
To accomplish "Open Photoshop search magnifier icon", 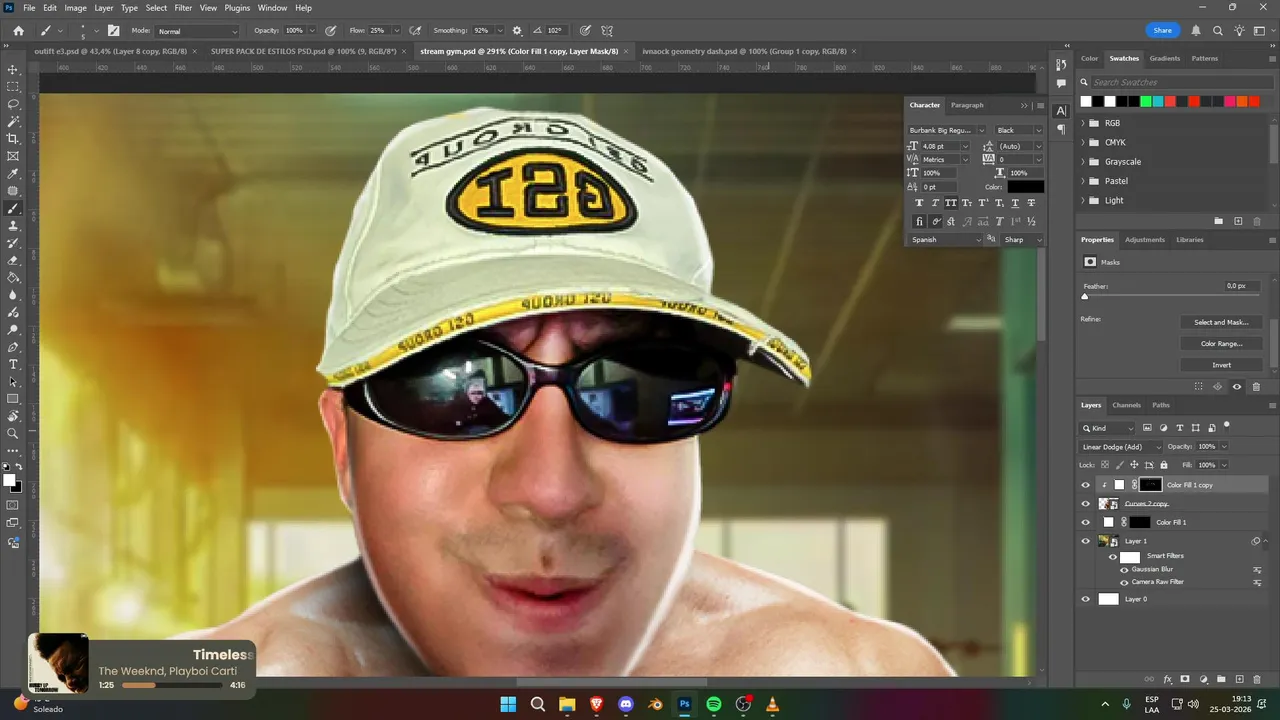I will click(1217, 31).
